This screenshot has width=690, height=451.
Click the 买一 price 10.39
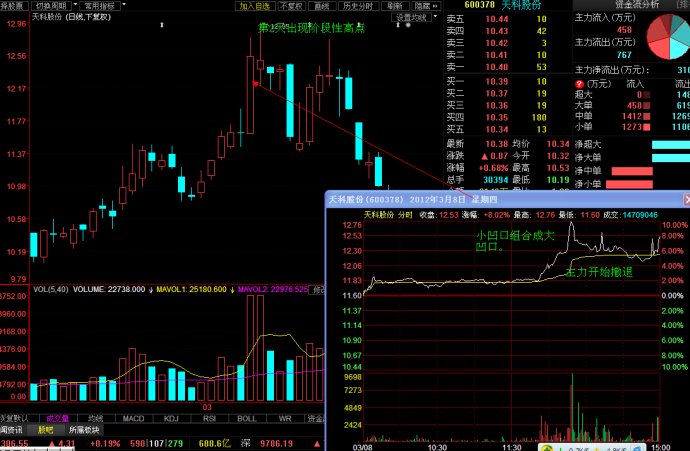pos(497,81)
